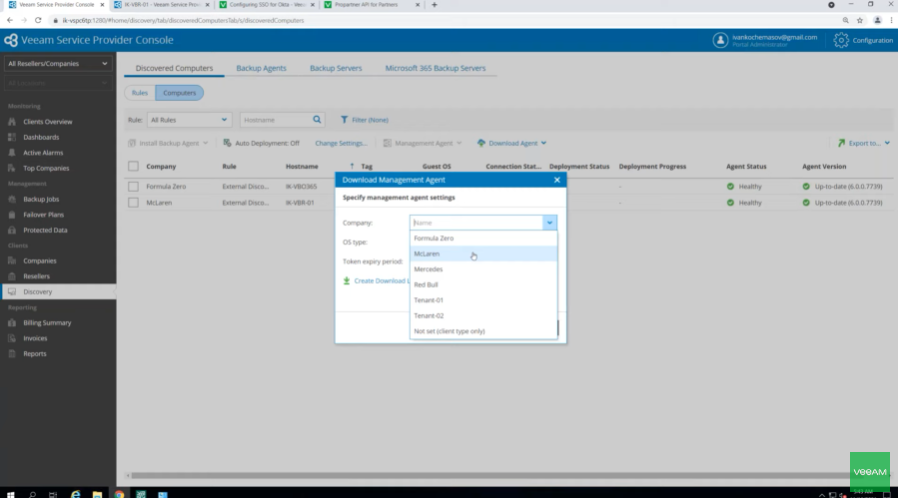Open the Download Agent dropdown
Screen dimensions: 898x498
coord(511,143)
